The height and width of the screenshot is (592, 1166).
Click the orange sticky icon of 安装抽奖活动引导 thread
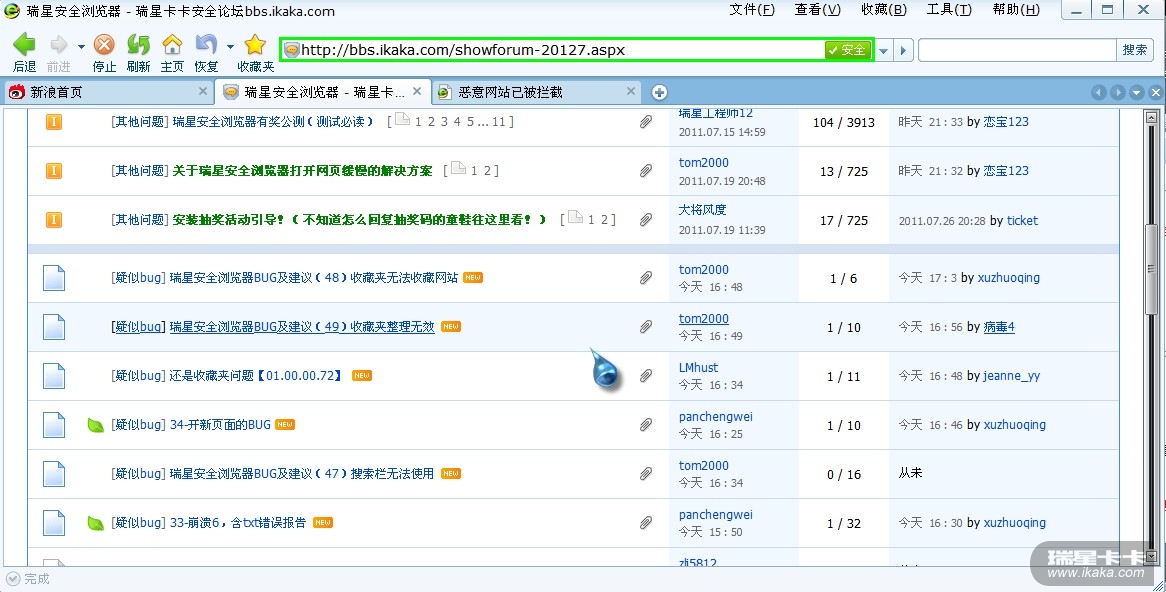(x=54, y=219)
